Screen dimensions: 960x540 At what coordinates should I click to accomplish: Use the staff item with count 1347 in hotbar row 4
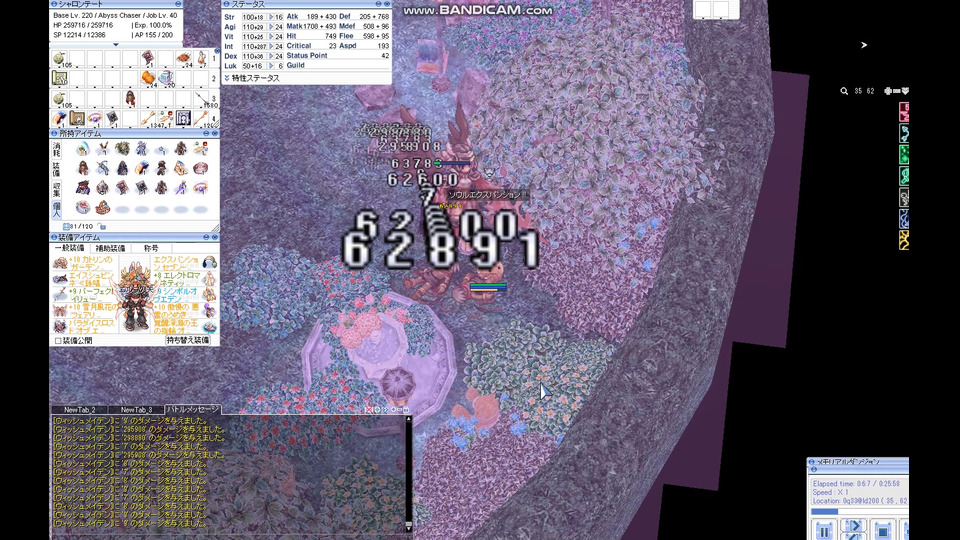148,118
